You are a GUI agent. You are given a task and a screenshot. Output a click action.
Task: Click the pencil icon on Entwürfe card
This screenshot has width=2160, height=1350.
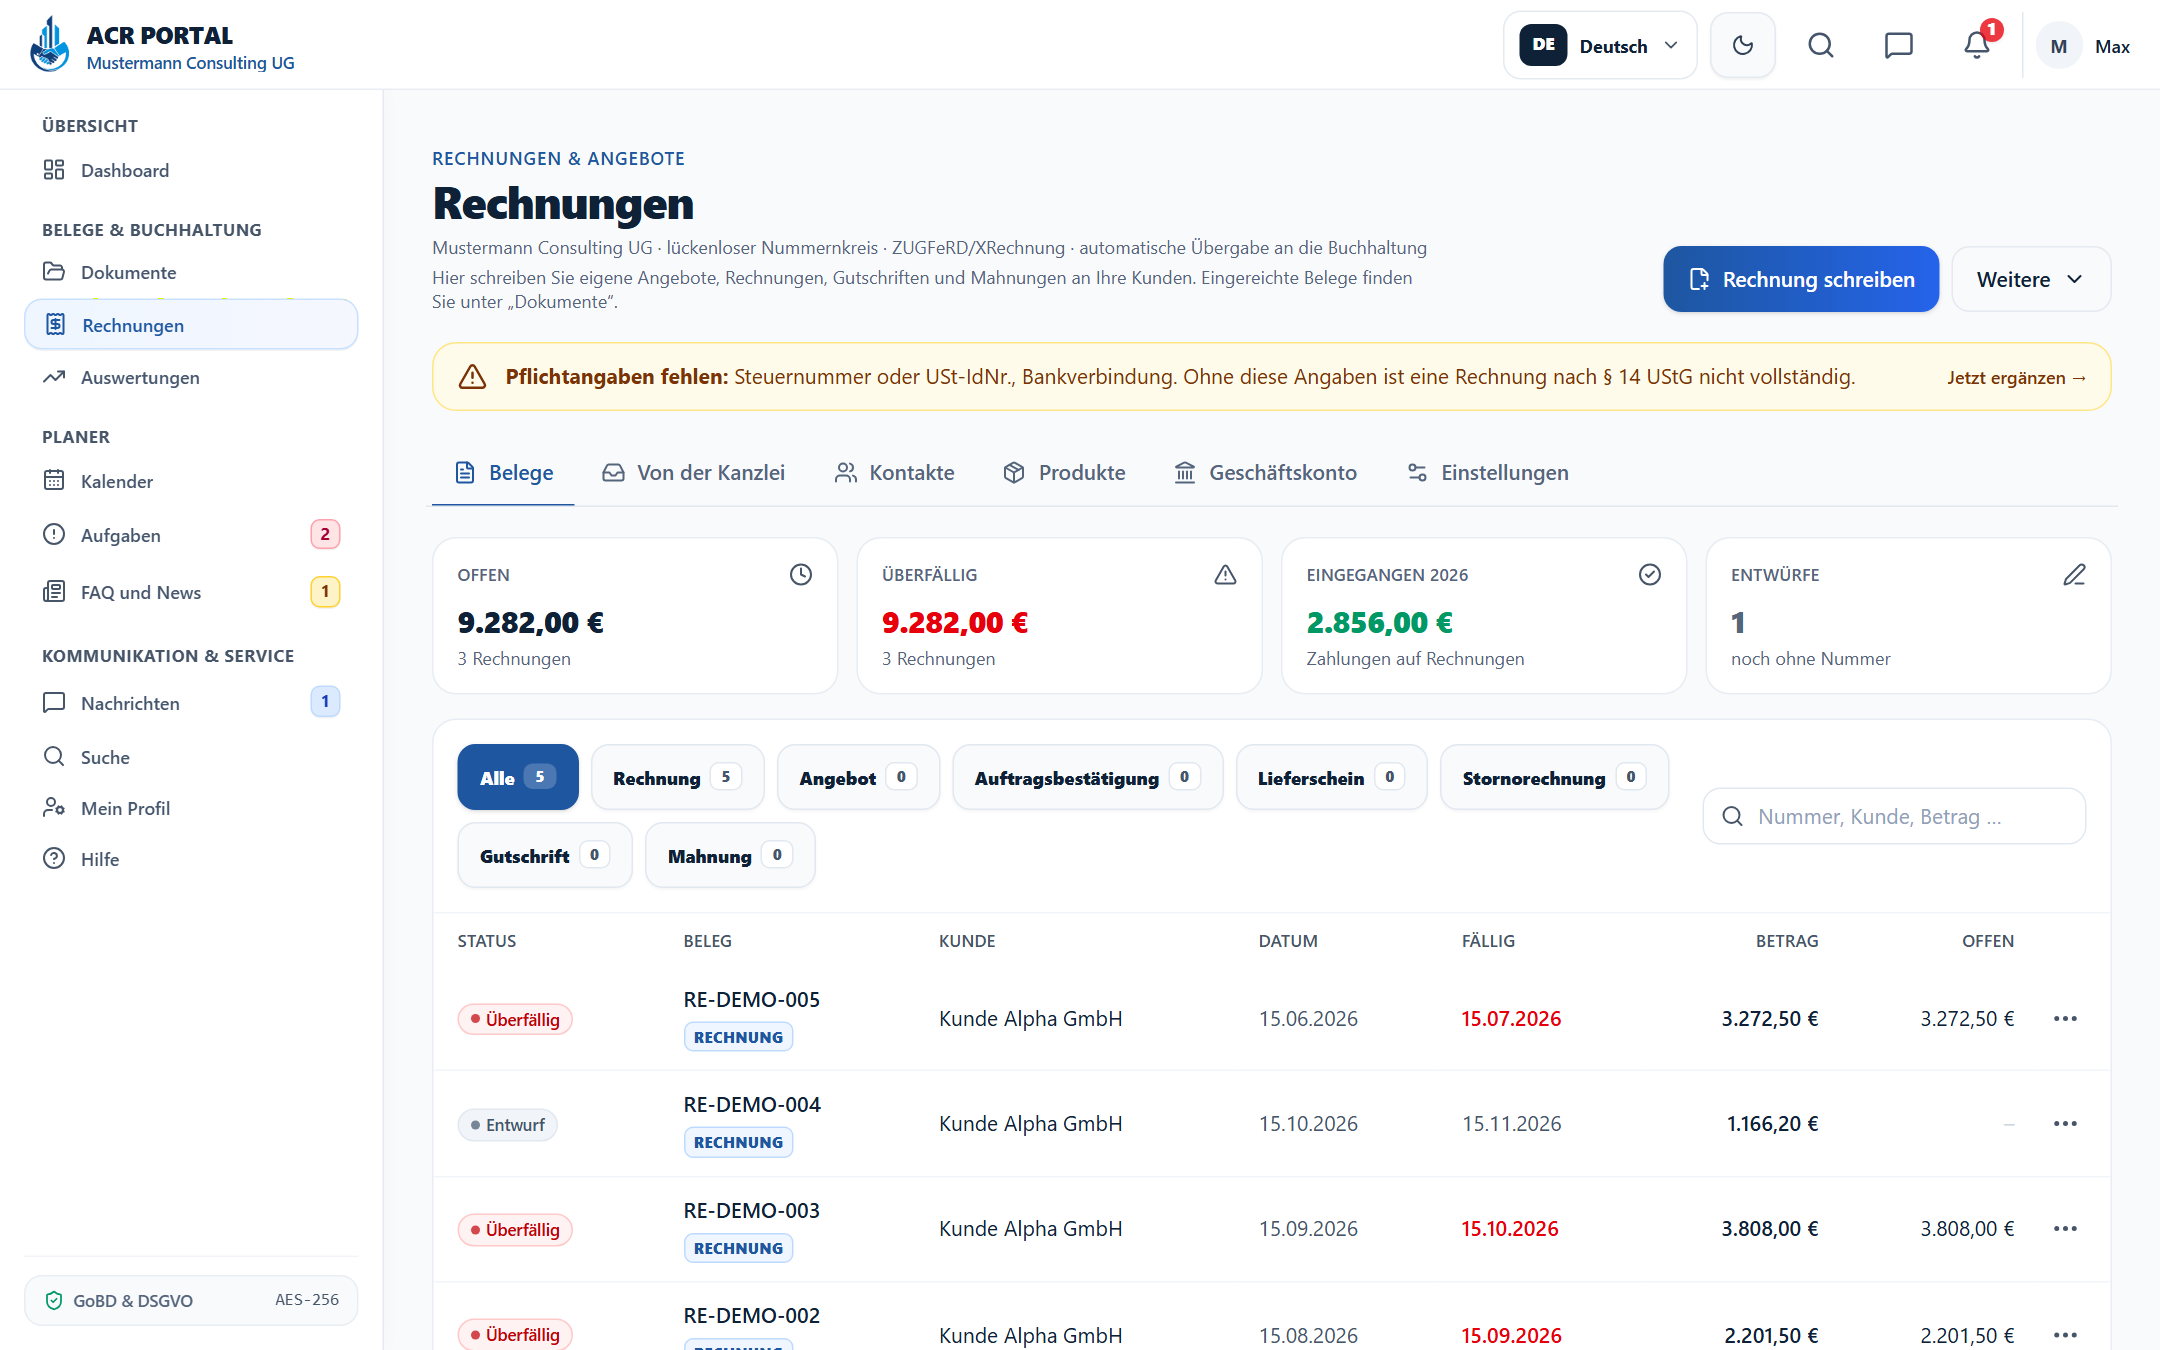pyautogui.click(x=2074, y=575)
